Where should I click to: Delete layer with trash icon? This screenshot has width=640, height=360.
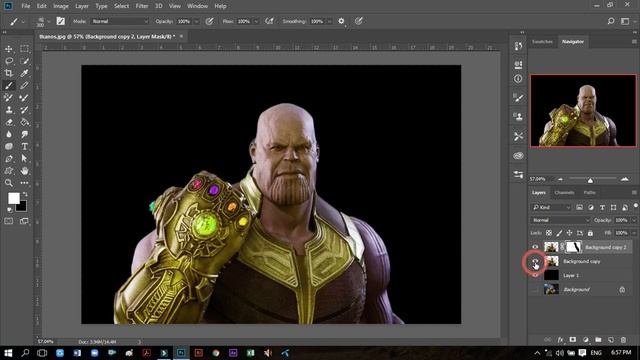pos(623,340)
